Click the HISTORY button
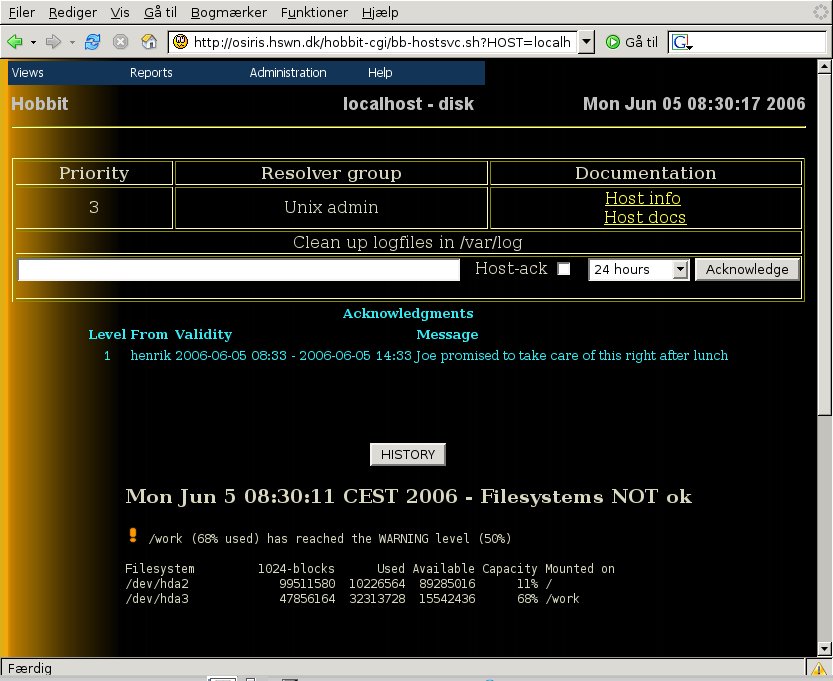 [408, 454]
